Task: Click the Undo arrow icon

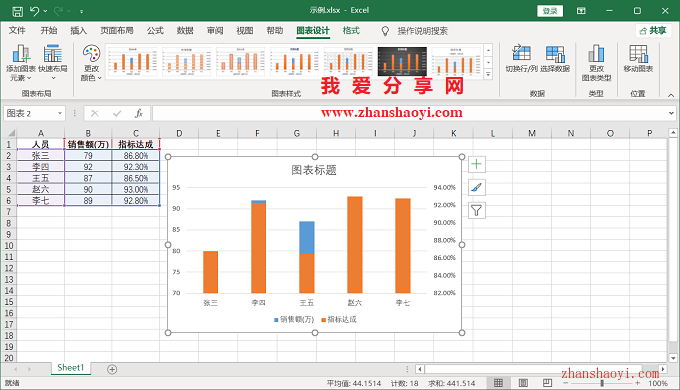Action: (x=35, y=11)
